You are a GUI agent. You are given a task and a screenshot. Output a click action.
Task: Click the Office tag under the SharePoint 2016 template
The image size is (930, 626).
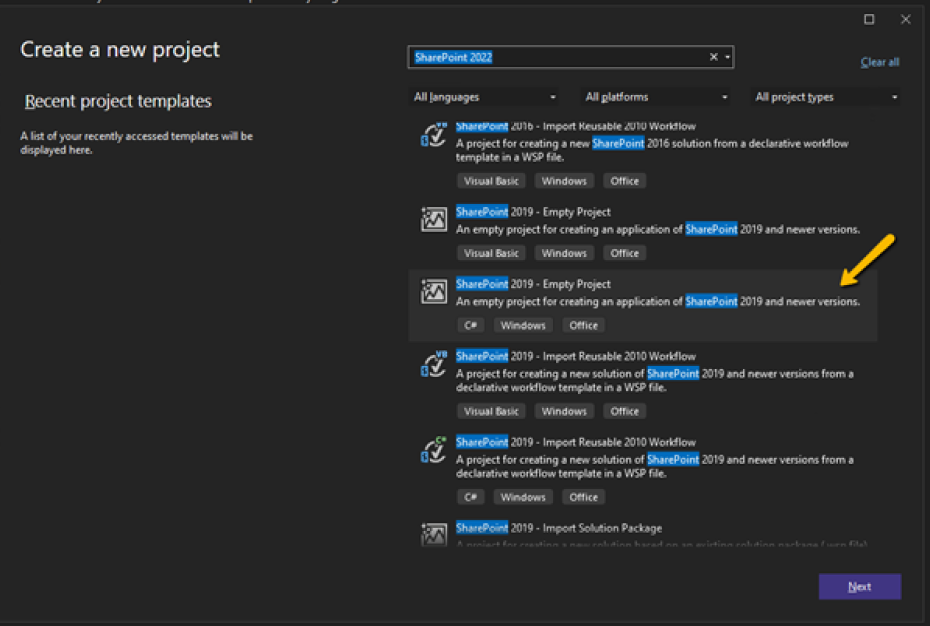(x=624, y=181)
